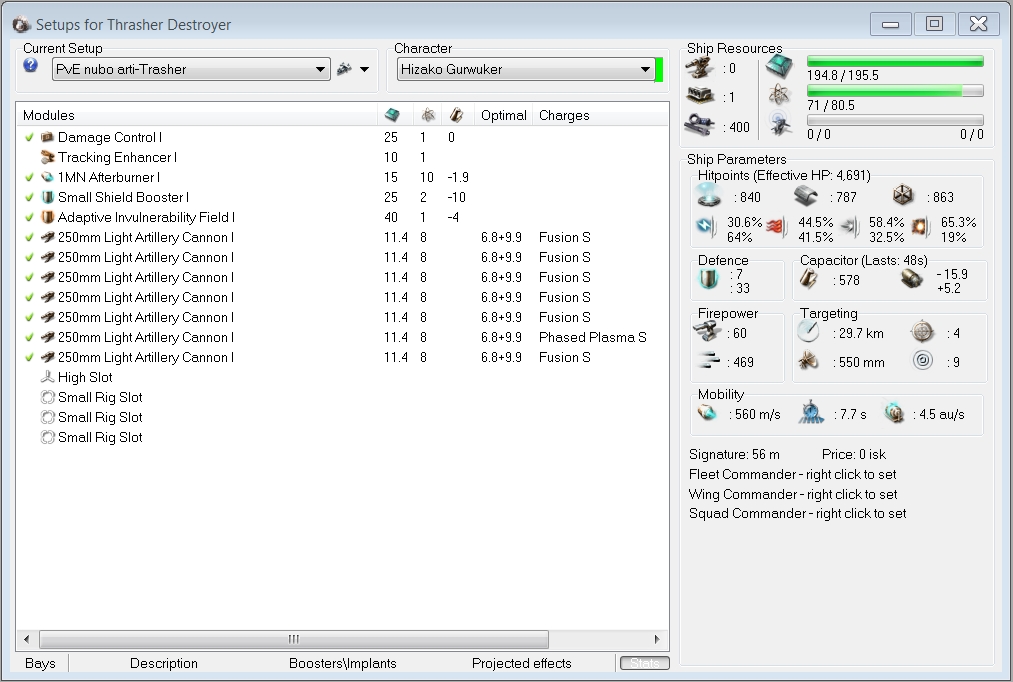Click the Defence shield icon
Screen dimensions: 1013x682
pyautogui.click(x=709, y=280)
